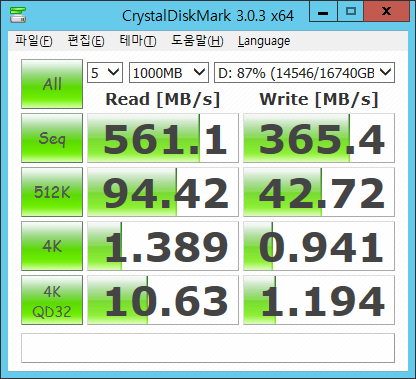Click the 4K QD32 read result 10.63
This screenshot has width=416, height=379.
[163, 300]
